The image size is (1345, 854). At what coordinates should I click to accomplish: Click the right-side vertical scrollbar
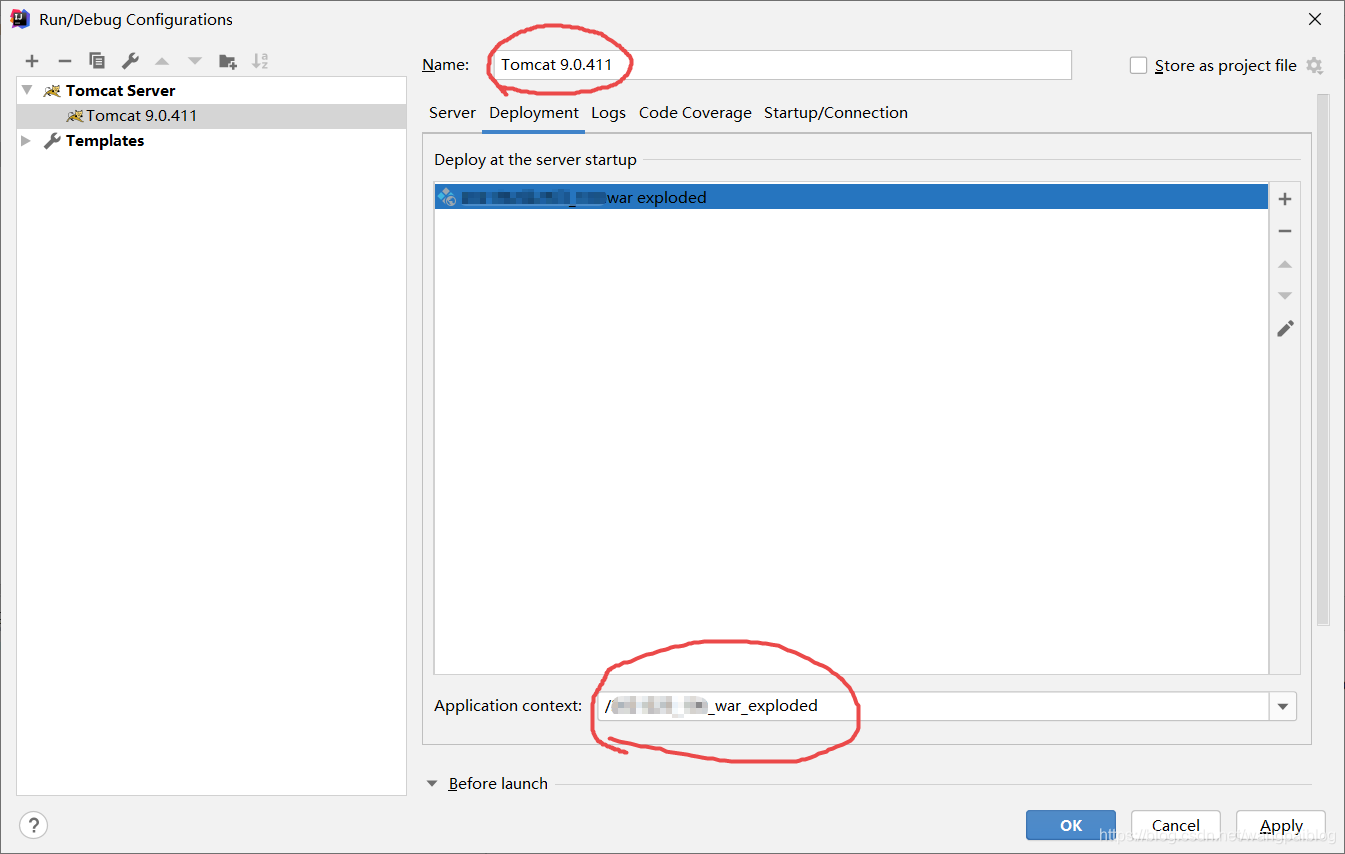click(x=1322, y=360)
